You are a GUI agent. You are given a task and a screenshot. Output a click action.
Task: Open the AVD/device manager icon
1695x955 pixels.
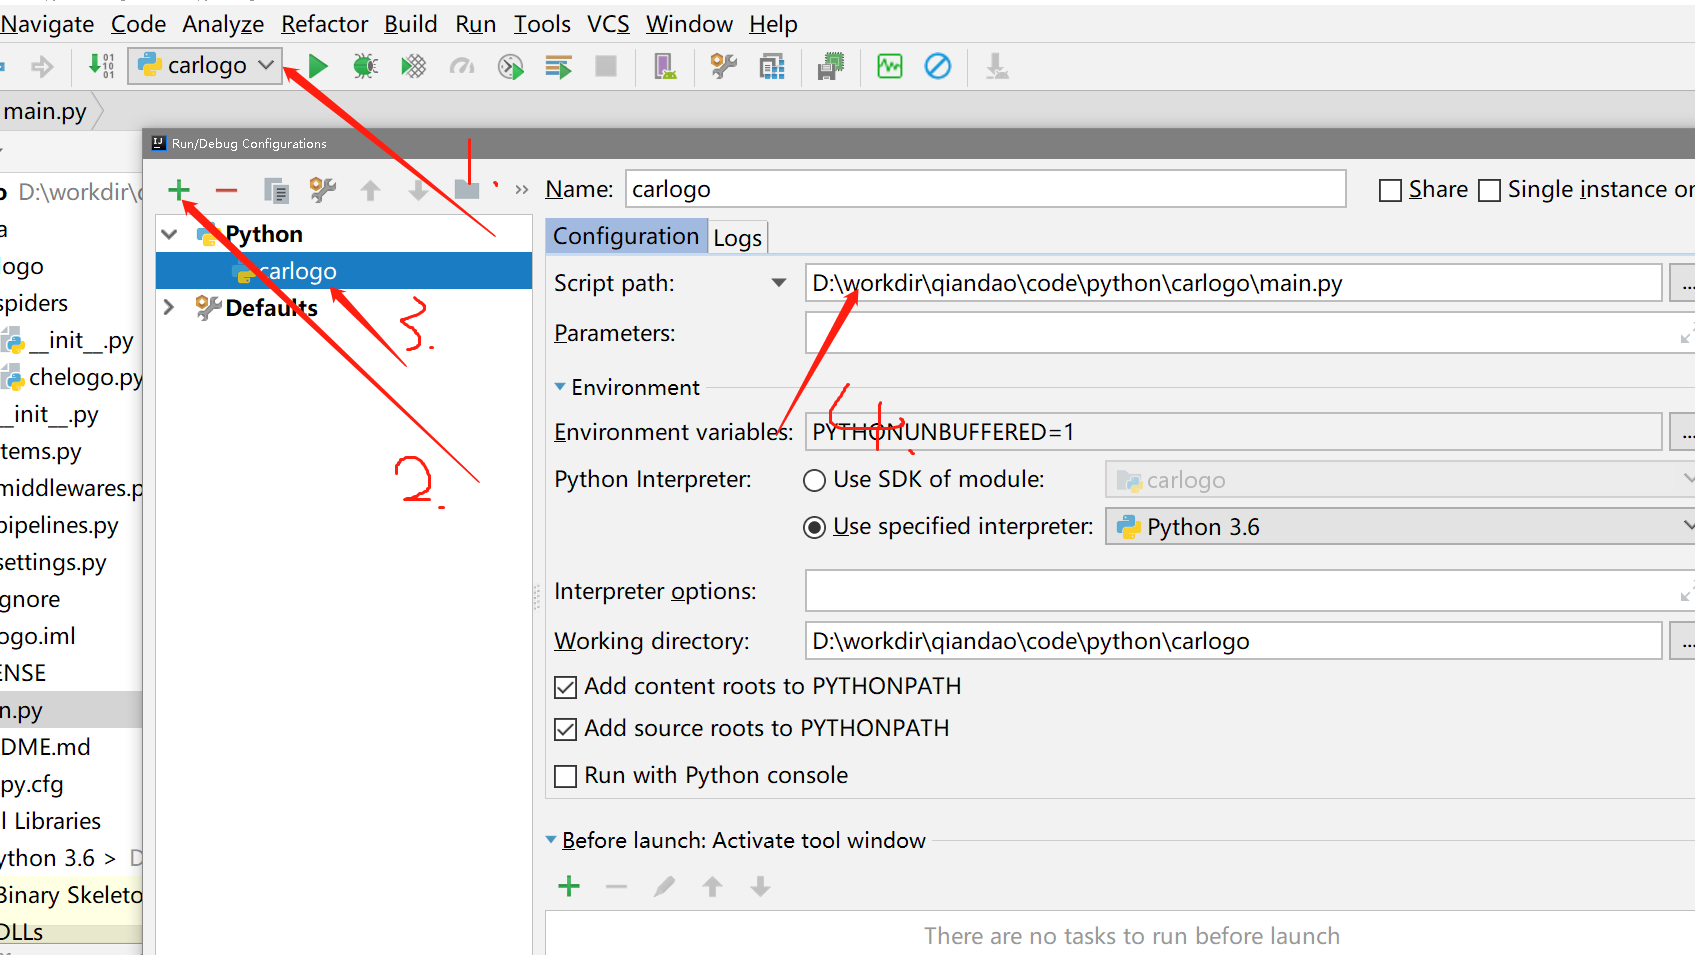[665, 66]
